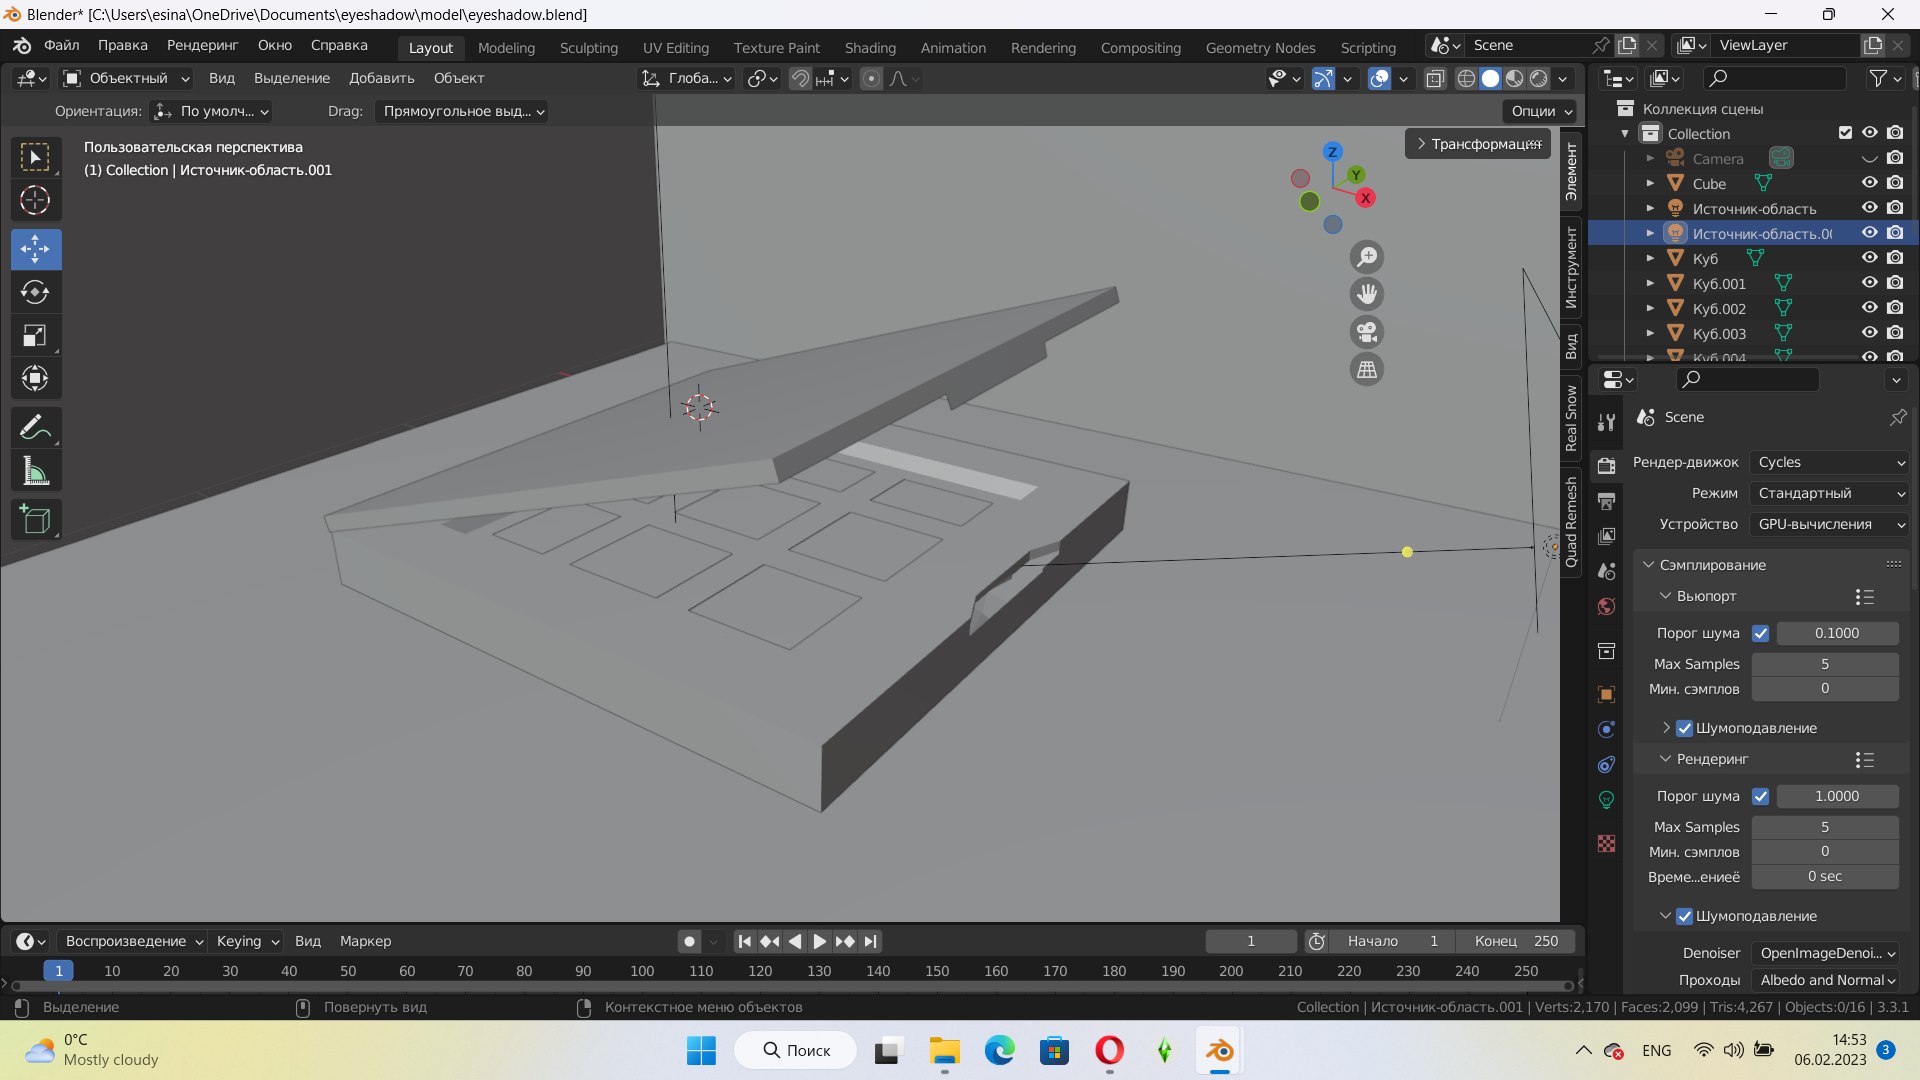
Task: Click the zoom magnifier viewport icon
Action: click(x=1366, y=257)
